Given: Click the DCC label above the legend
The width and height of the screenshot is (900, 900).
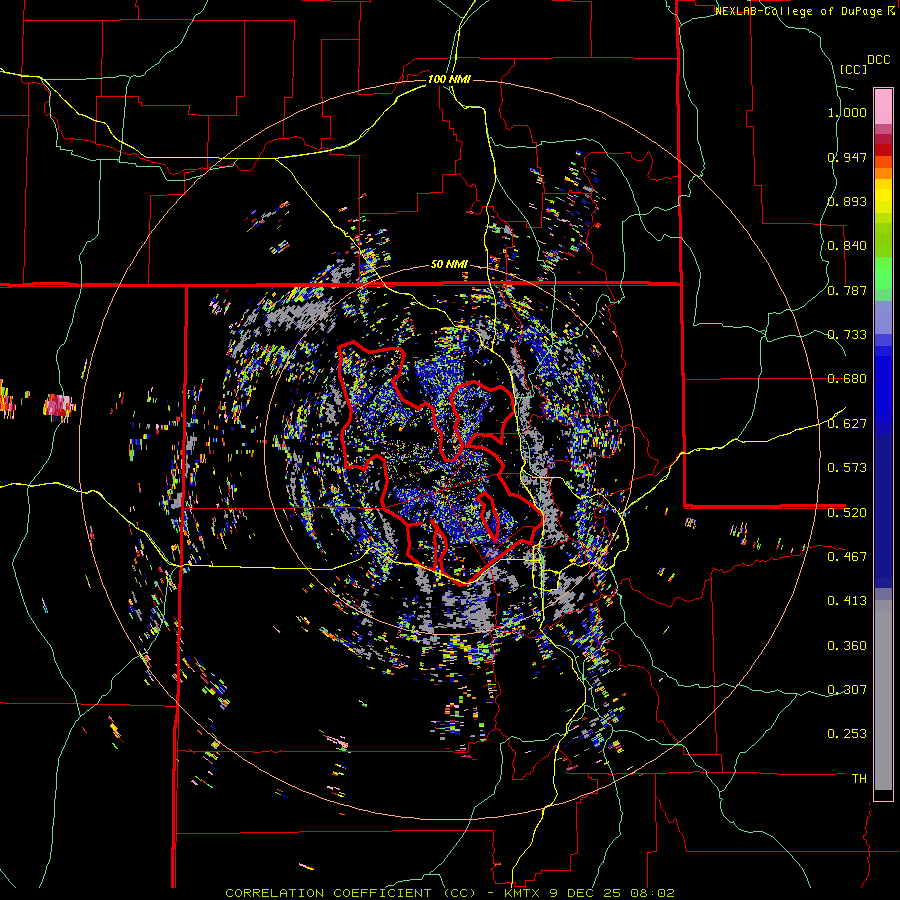Looking at the screenshot, I should (878, 60).
